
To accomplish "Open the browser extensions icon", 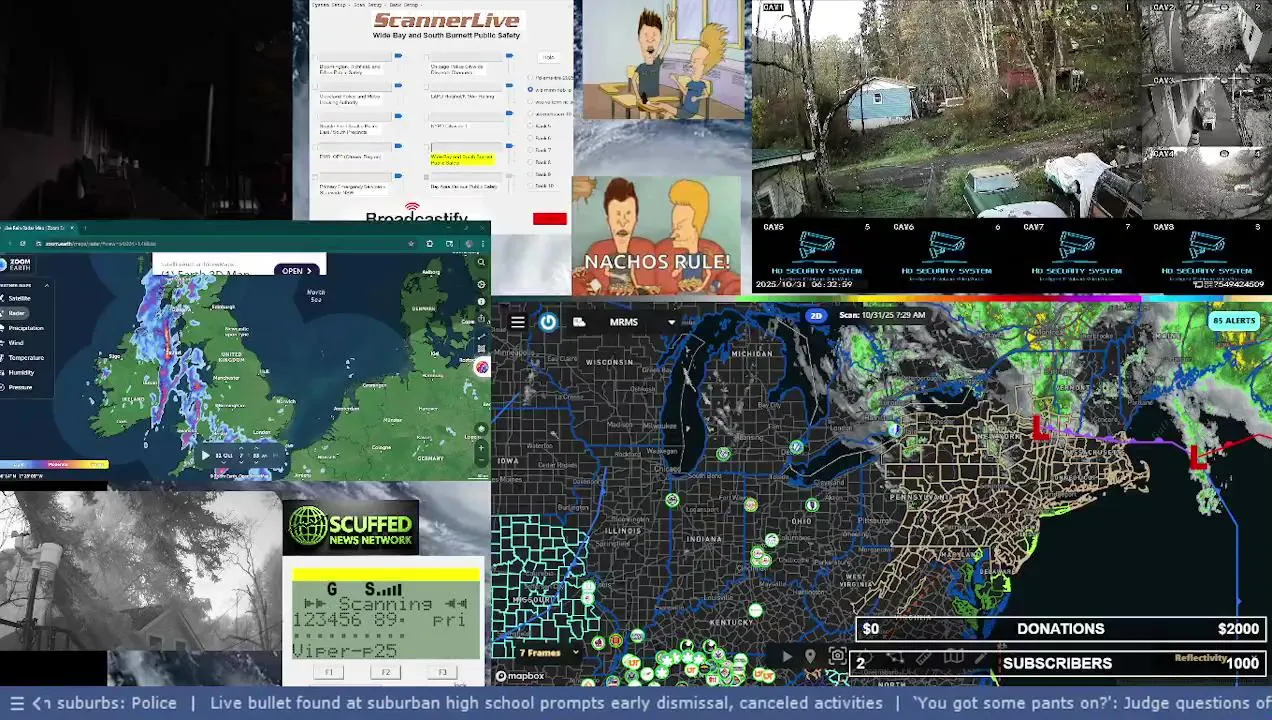I will [x=430, y=244].
